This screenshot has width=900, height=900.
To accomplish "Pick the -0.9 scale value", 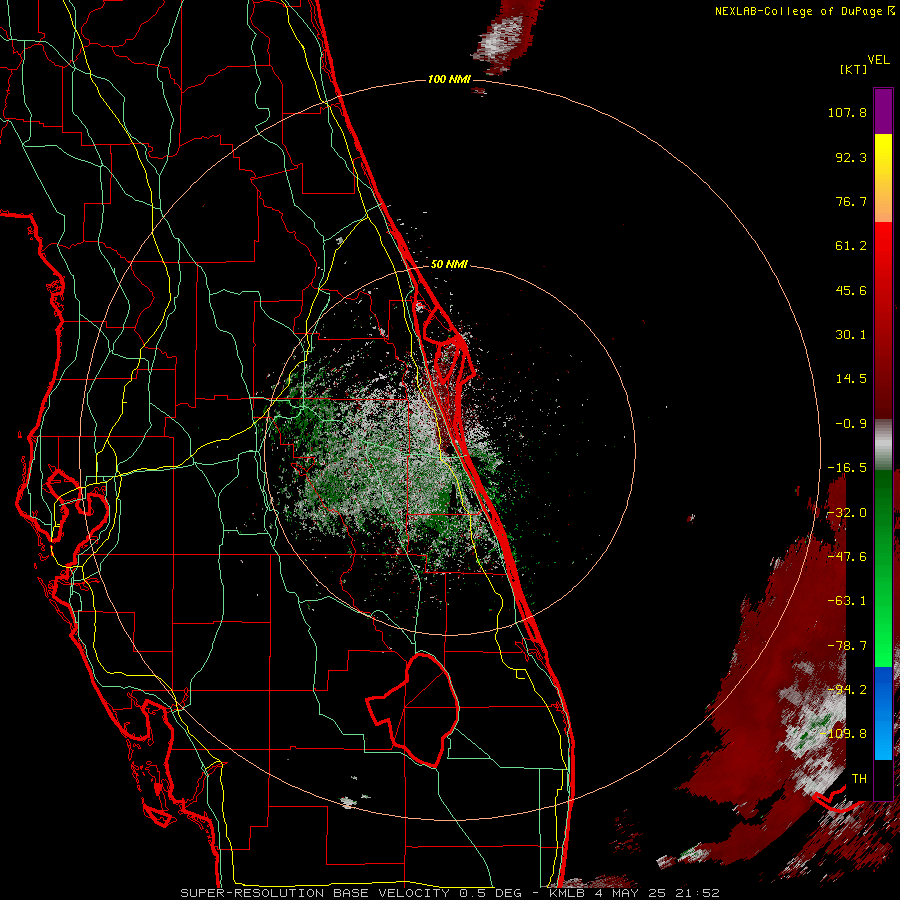I will pos(851,424).
